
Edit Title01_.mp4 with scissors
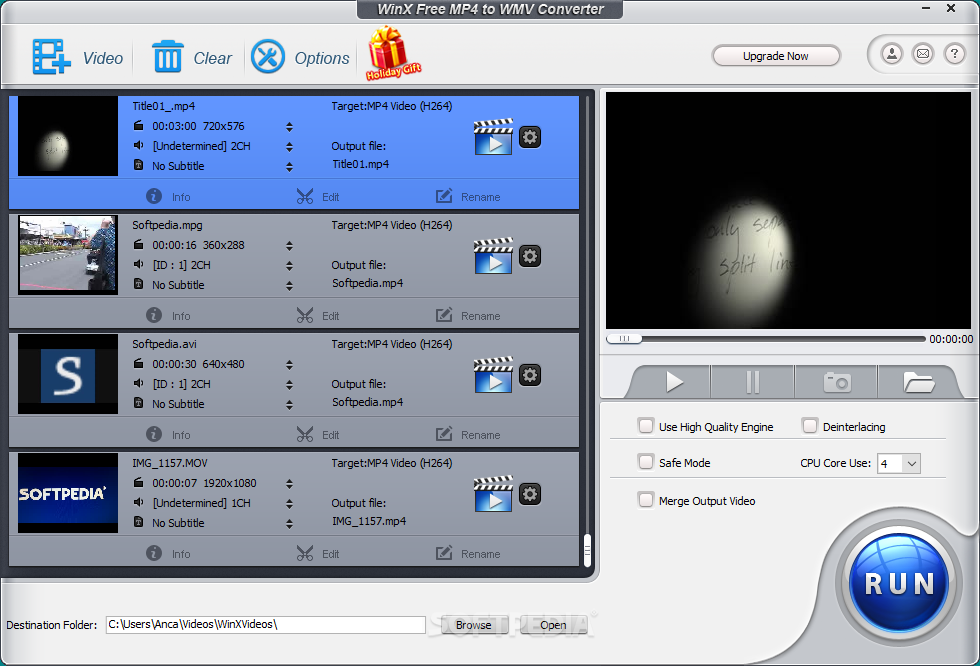coord(318,197)
